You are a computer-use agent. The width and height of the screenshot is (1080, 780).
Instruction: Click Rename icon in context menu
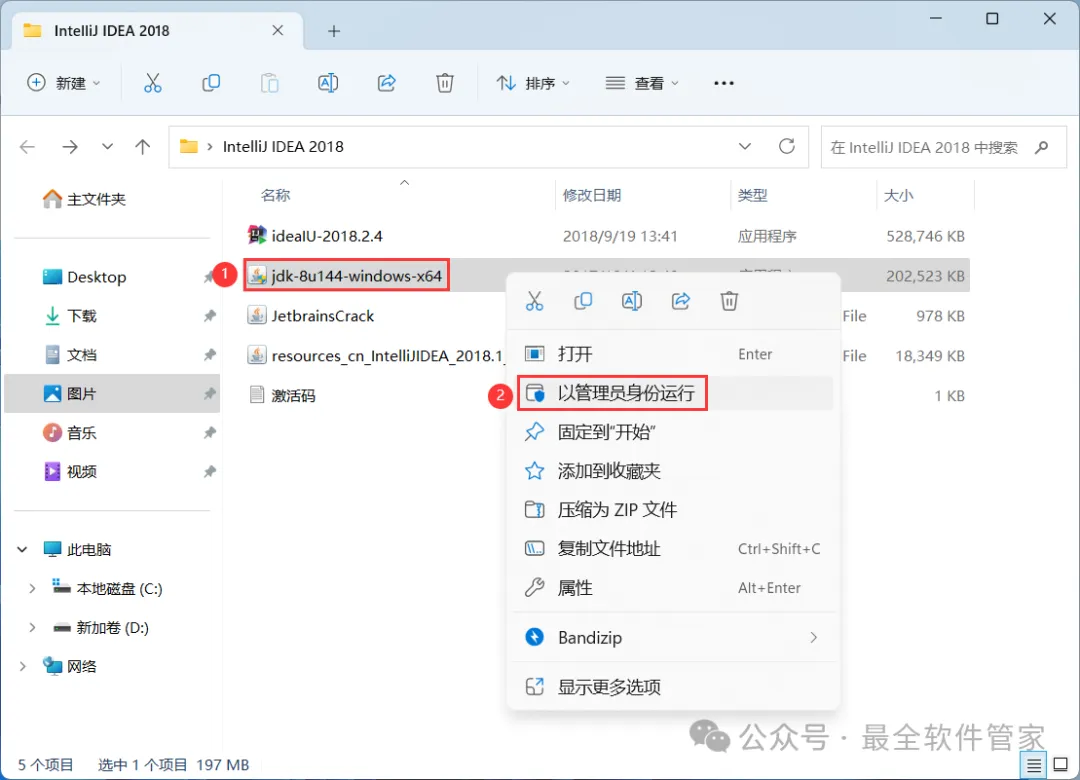click(x=632, y=301)
